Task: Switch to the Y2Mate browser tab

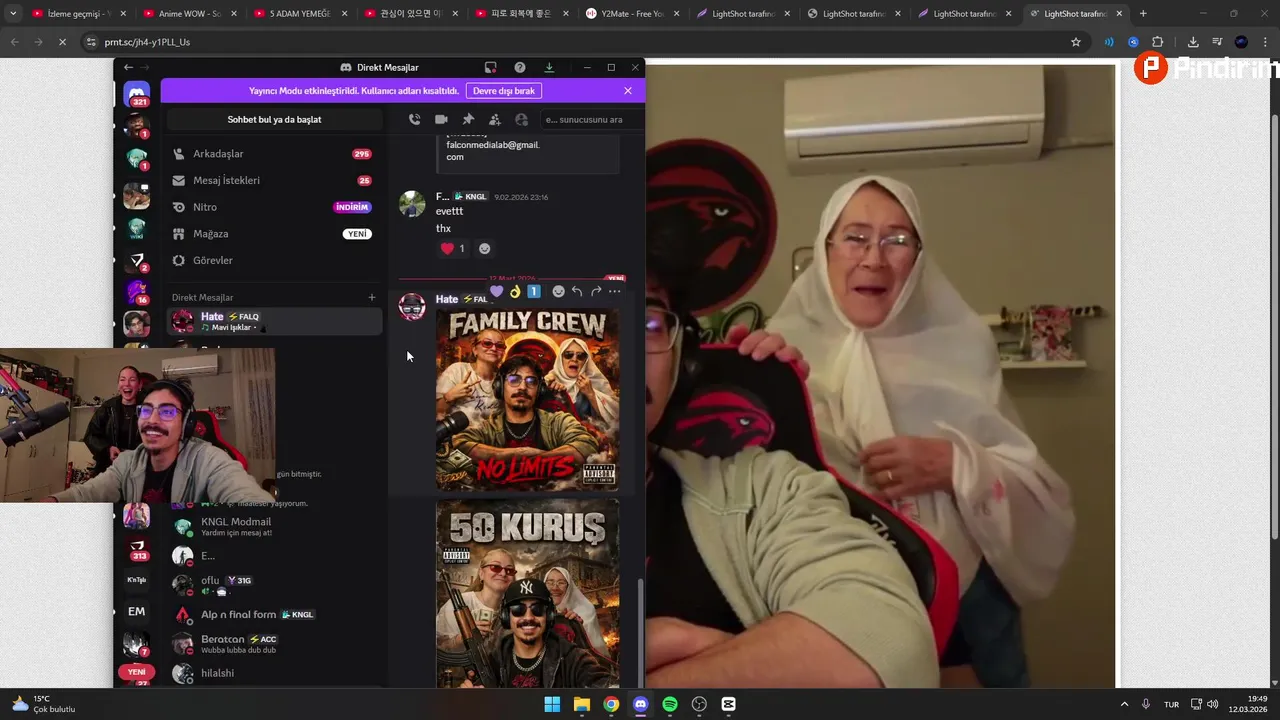Action: coord(631,14)
